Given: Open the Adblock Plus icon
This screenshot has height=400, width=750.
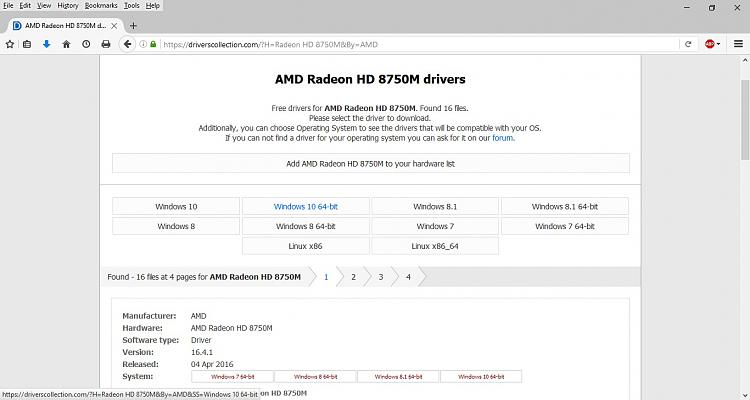Looking at the screenshot, I should coord(709,44).
